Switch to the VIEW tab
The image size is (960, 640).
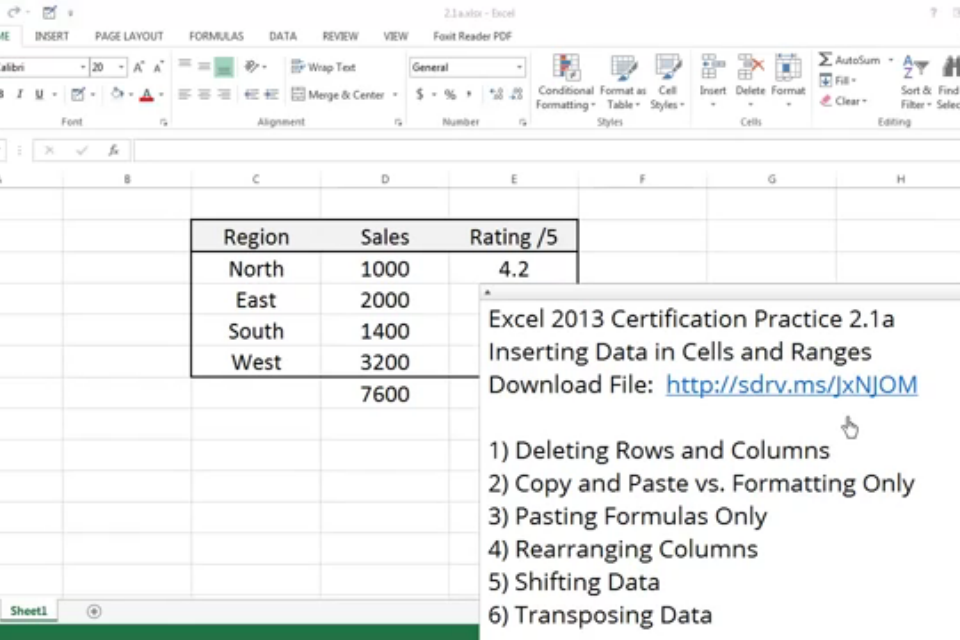[396, 36]
